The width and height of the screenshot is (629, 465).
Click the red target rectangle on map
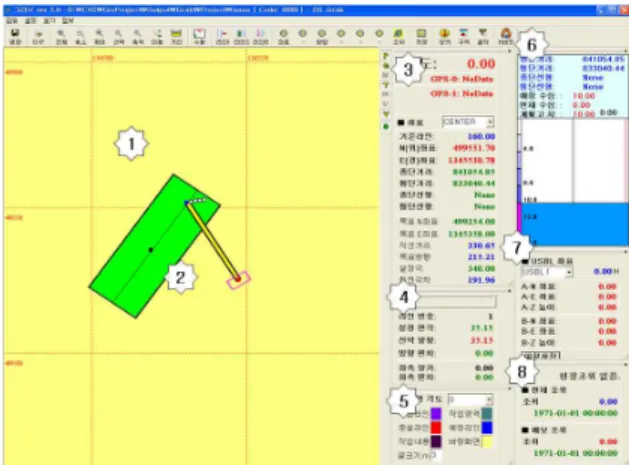tap(239, 280)
